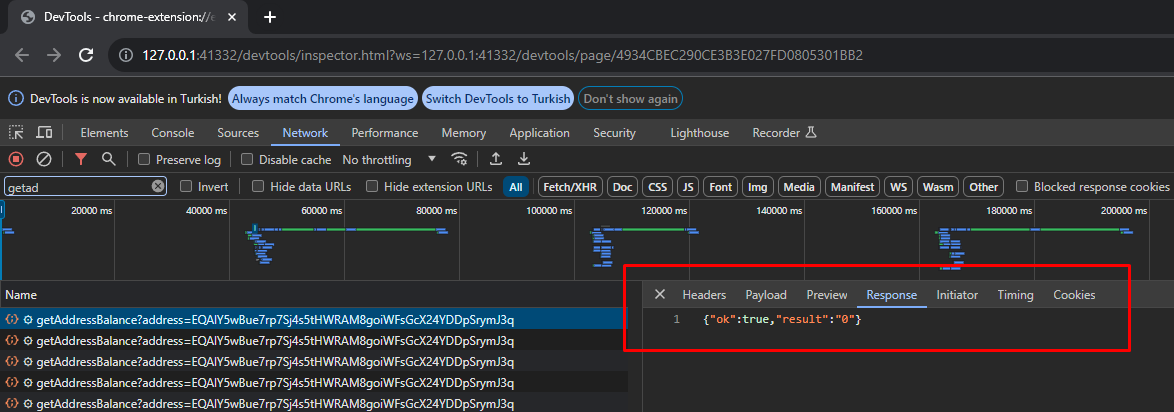Open the Headers tab in request details
This screenshot has height=412, width=1174.
coord(704,295)
